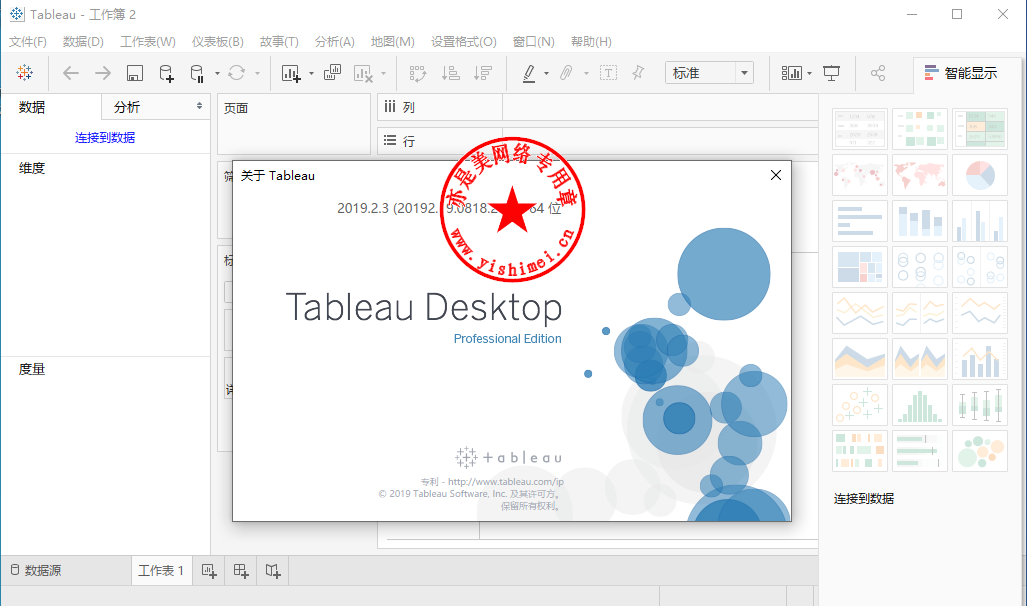The width and height of the screenshot is (1027, 606).
Task: Open the 标准 fit dropdown
Action: point(709,73)
